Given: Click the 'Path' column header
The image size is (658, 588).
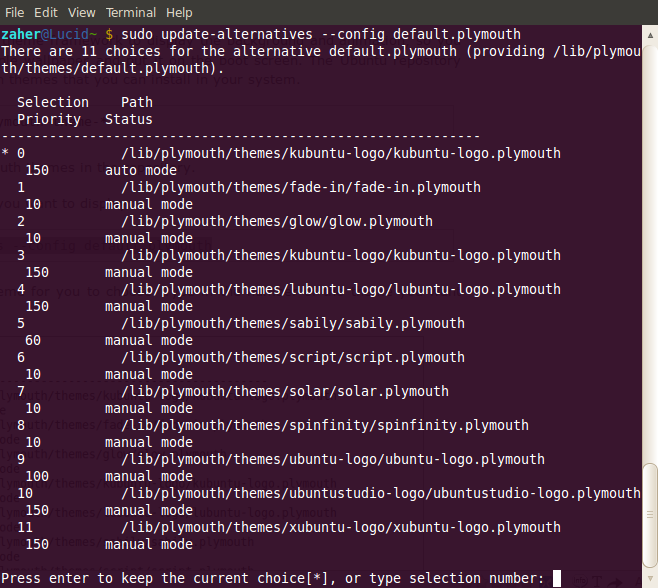Looking at the screenshot, I should pos(137,102).
